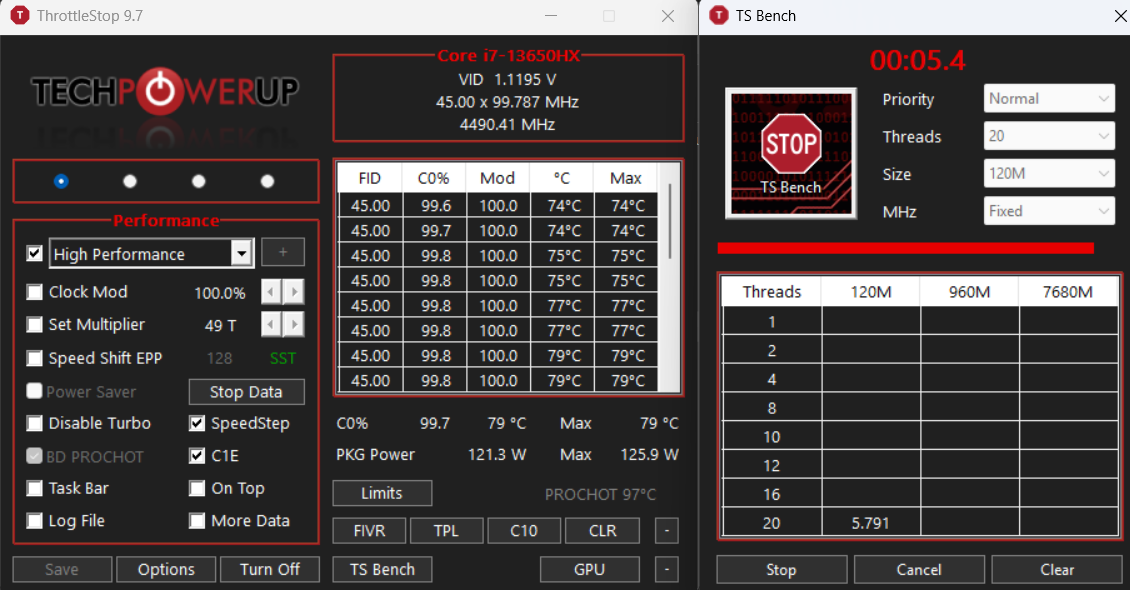Open the Limits window
The width and height of the screenshot is (1130, 590).
382,493
